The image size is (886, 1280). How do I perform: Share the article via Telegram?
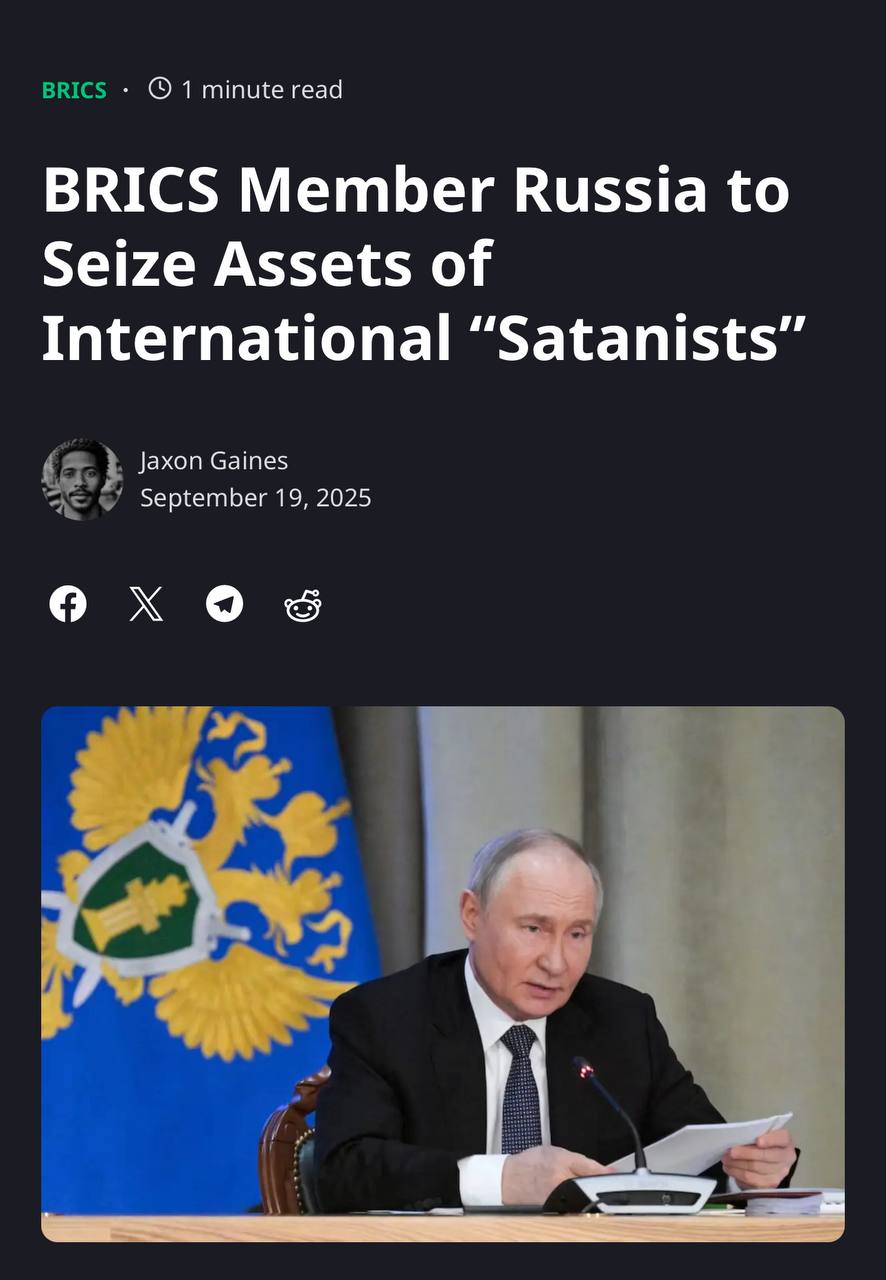coord(224,604)
